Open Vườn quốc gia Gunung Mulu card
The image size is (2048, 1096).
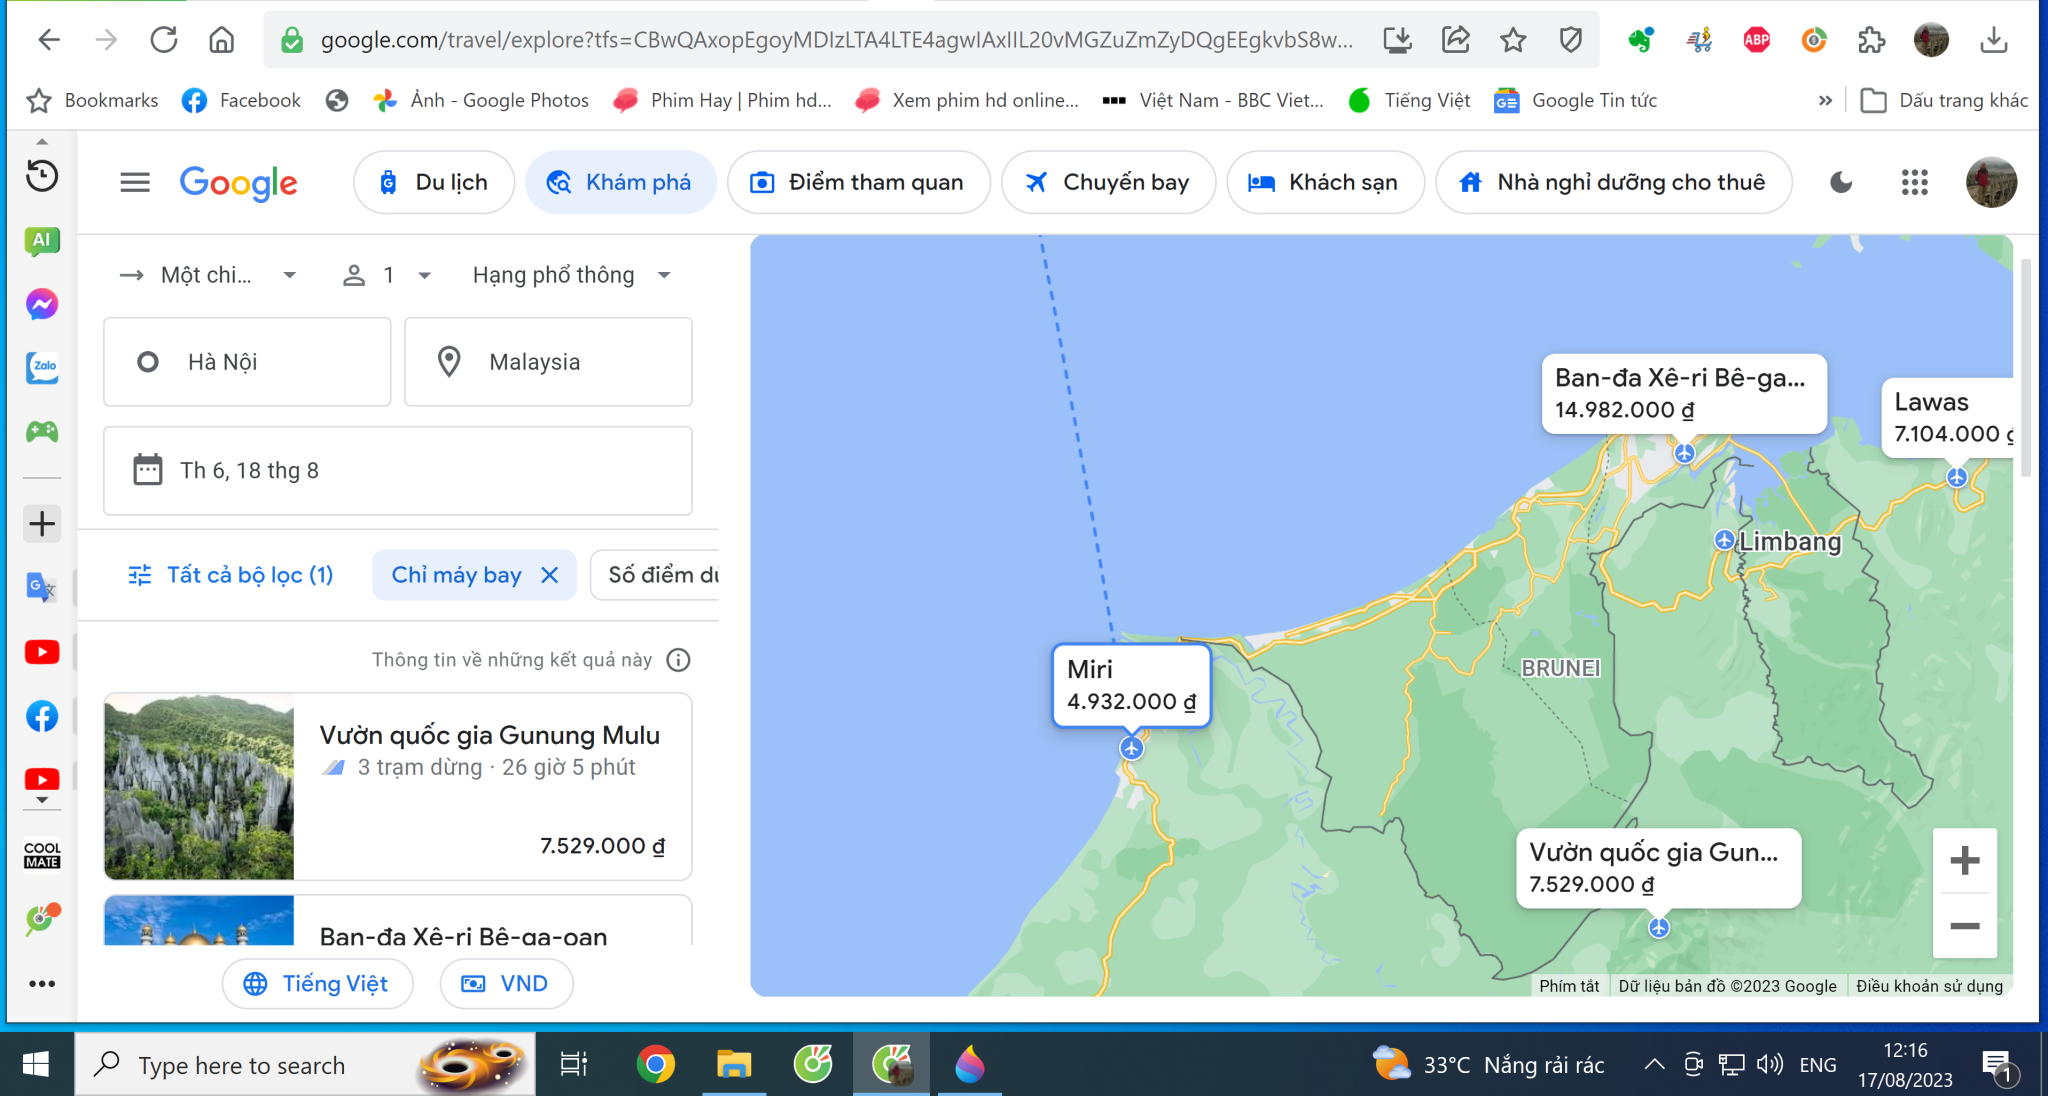(398, 786)
